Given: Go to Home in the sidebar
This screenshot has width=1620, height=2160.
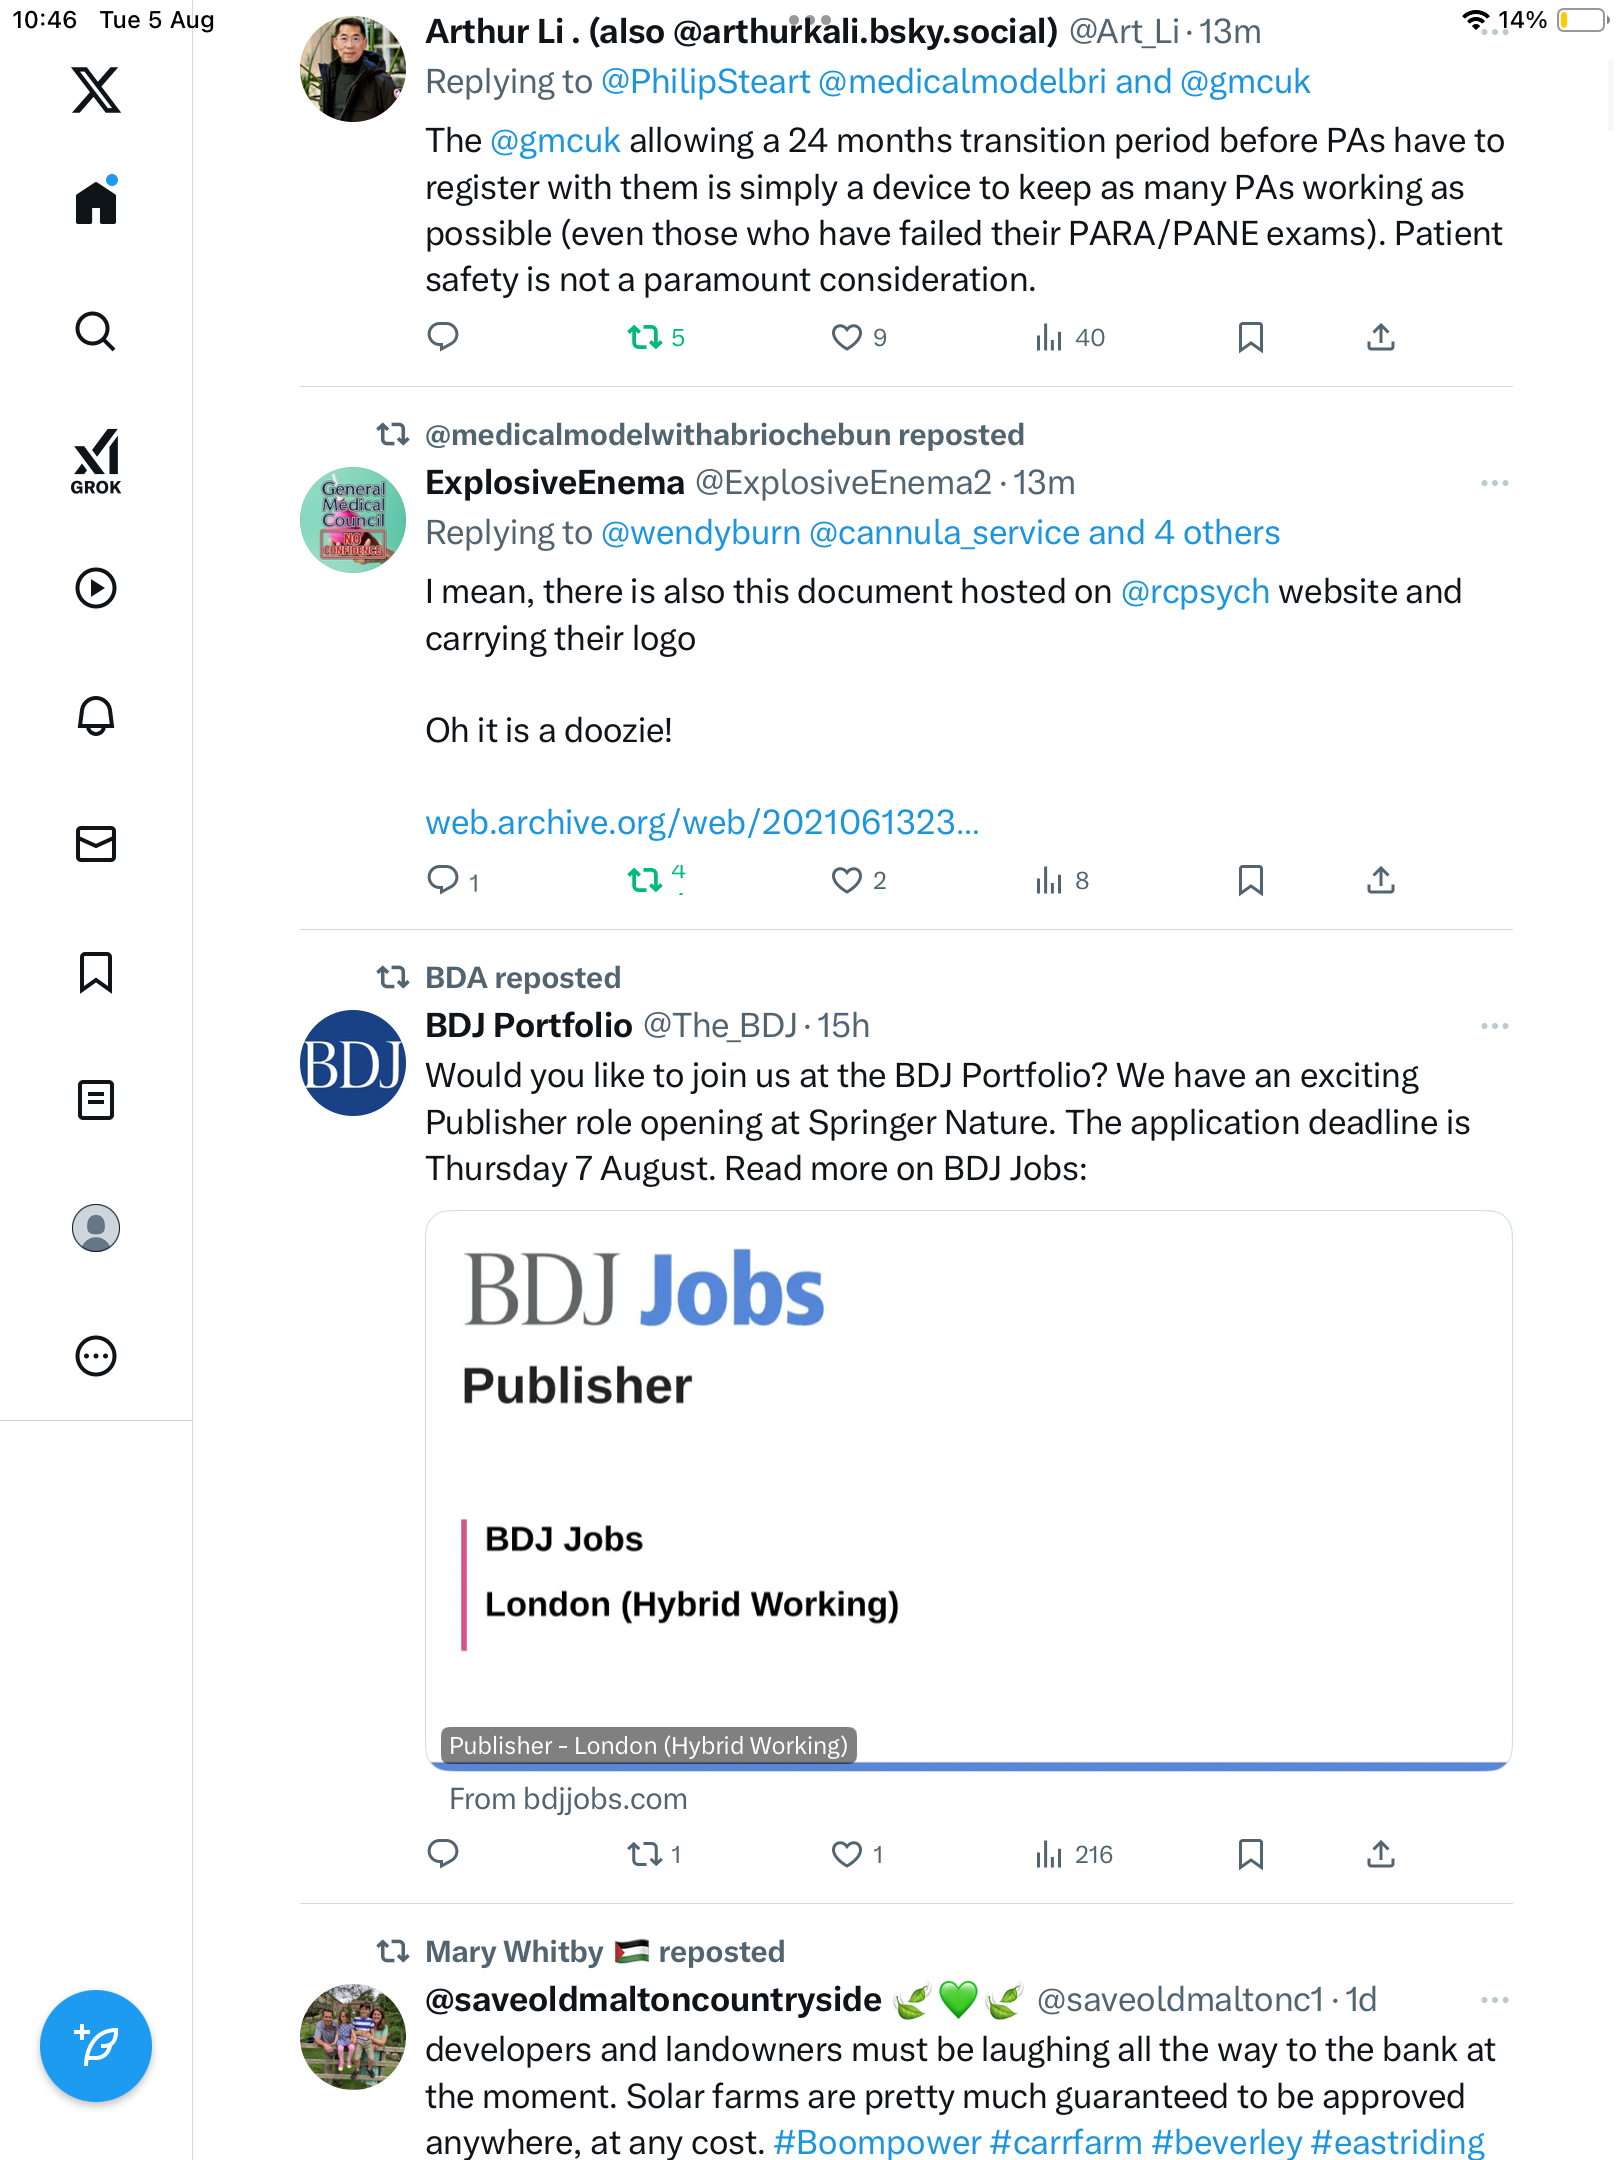Looking at the screenshot, I should click(x=96, y=204).
